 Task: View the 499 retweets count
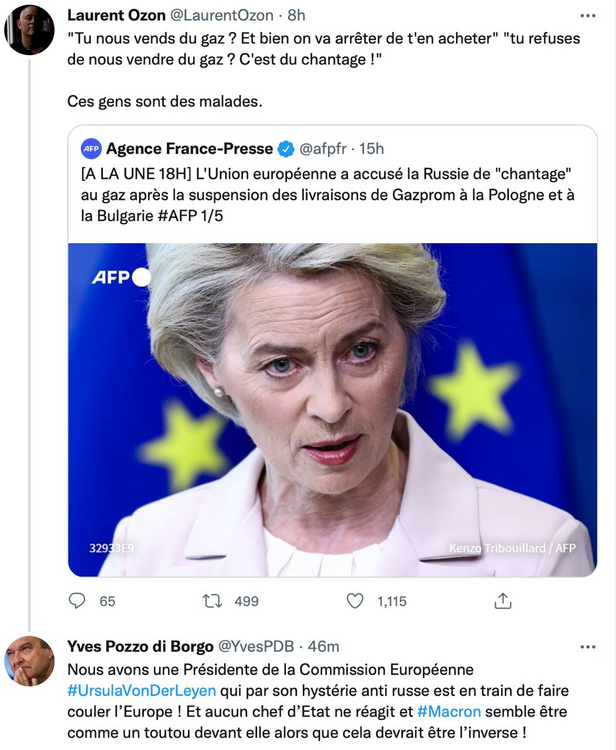coord(245,601)
